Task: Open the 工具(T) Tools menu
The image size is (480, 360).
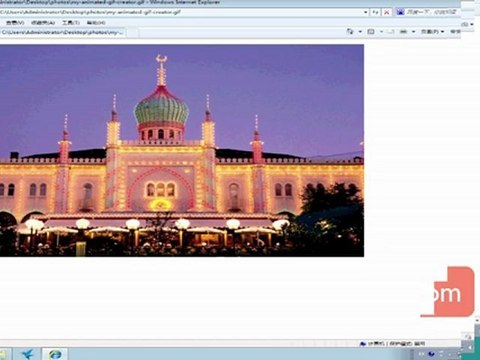Action: [71, 23]
